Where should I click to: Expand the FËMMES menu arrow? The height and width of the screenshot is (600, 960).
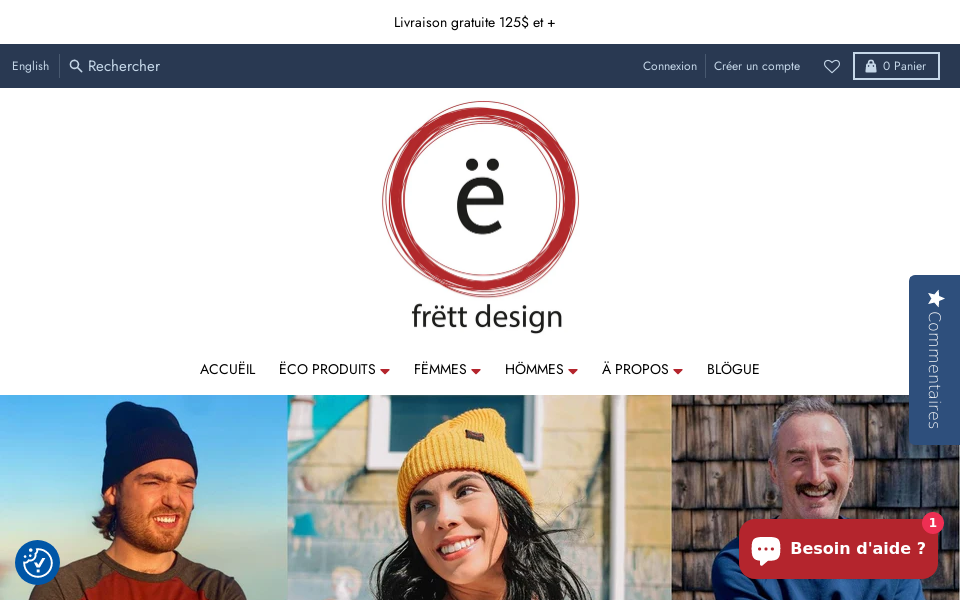click(x=476, y=371)
